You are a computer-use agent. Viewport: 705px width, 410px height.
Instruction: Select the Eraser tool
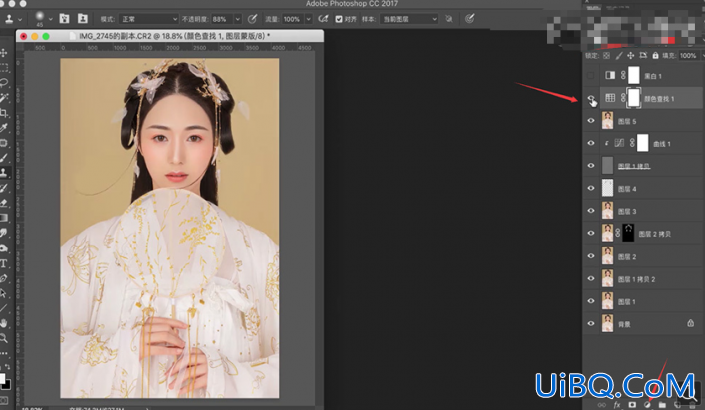pos(4,203)
